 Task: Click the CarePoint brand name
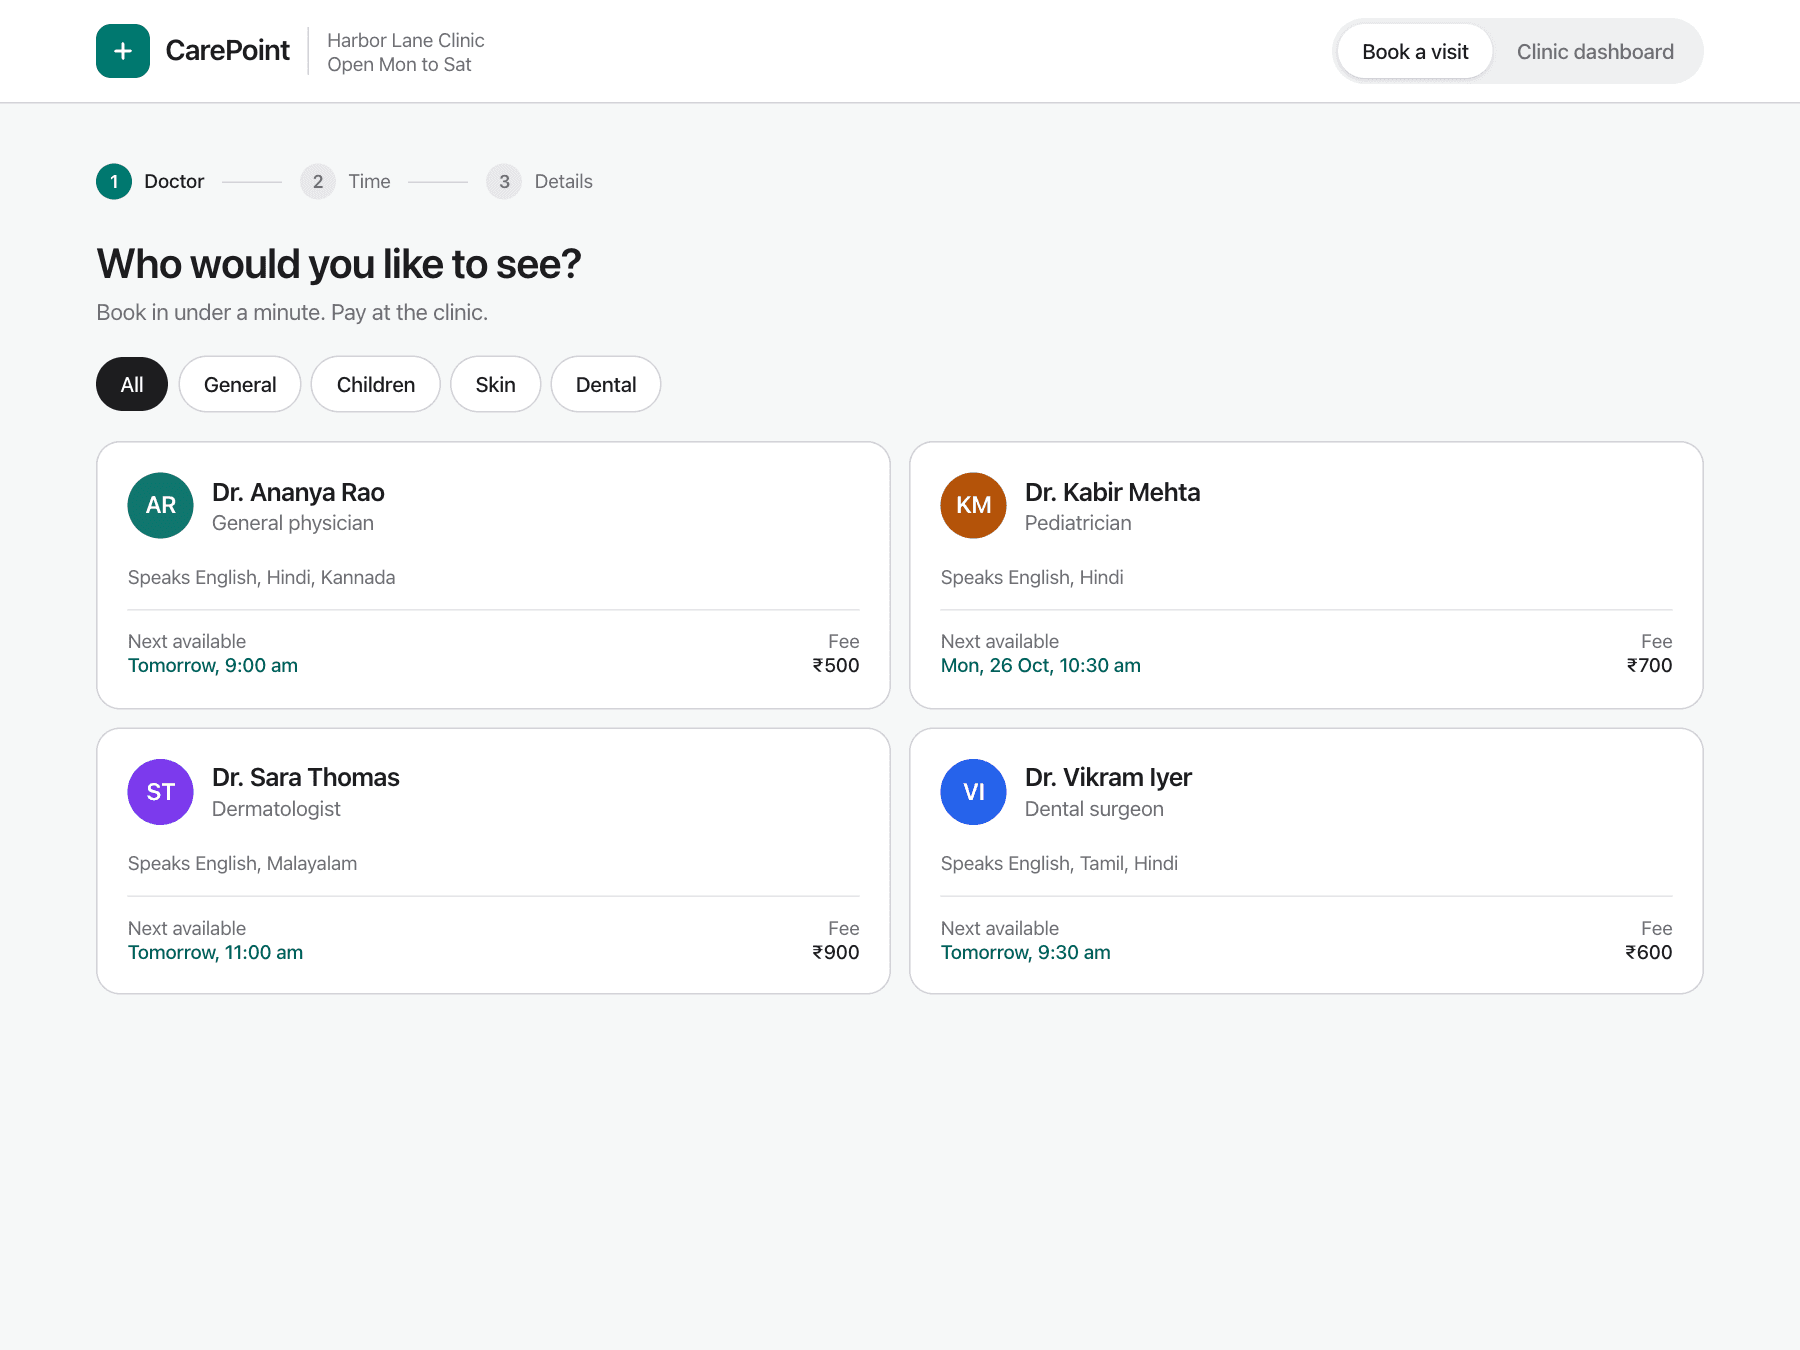pos(227,51)
